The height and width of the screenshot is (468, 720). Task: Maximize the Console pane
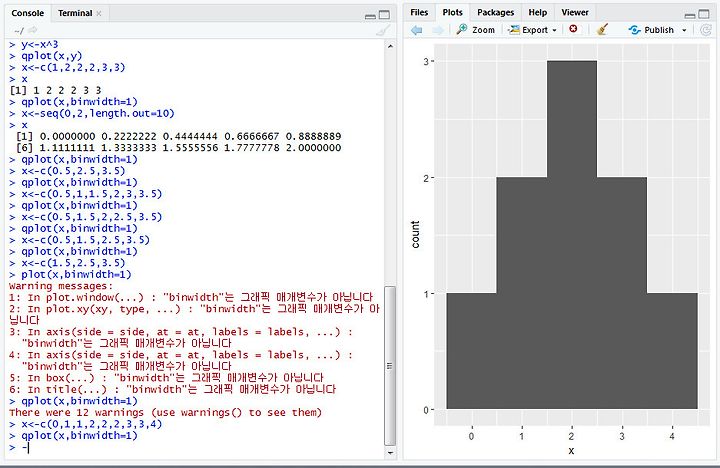384,15
